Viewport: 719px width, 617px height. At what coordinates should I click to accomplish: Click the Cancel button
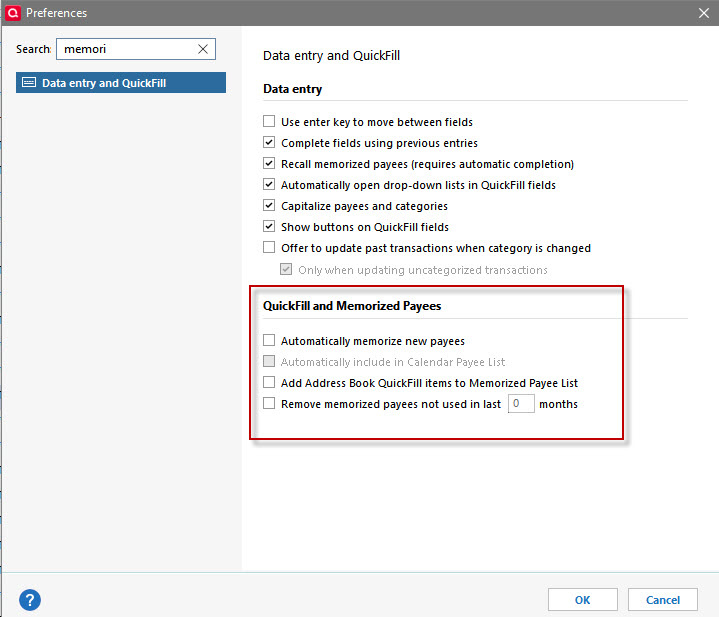click(663, 600)
